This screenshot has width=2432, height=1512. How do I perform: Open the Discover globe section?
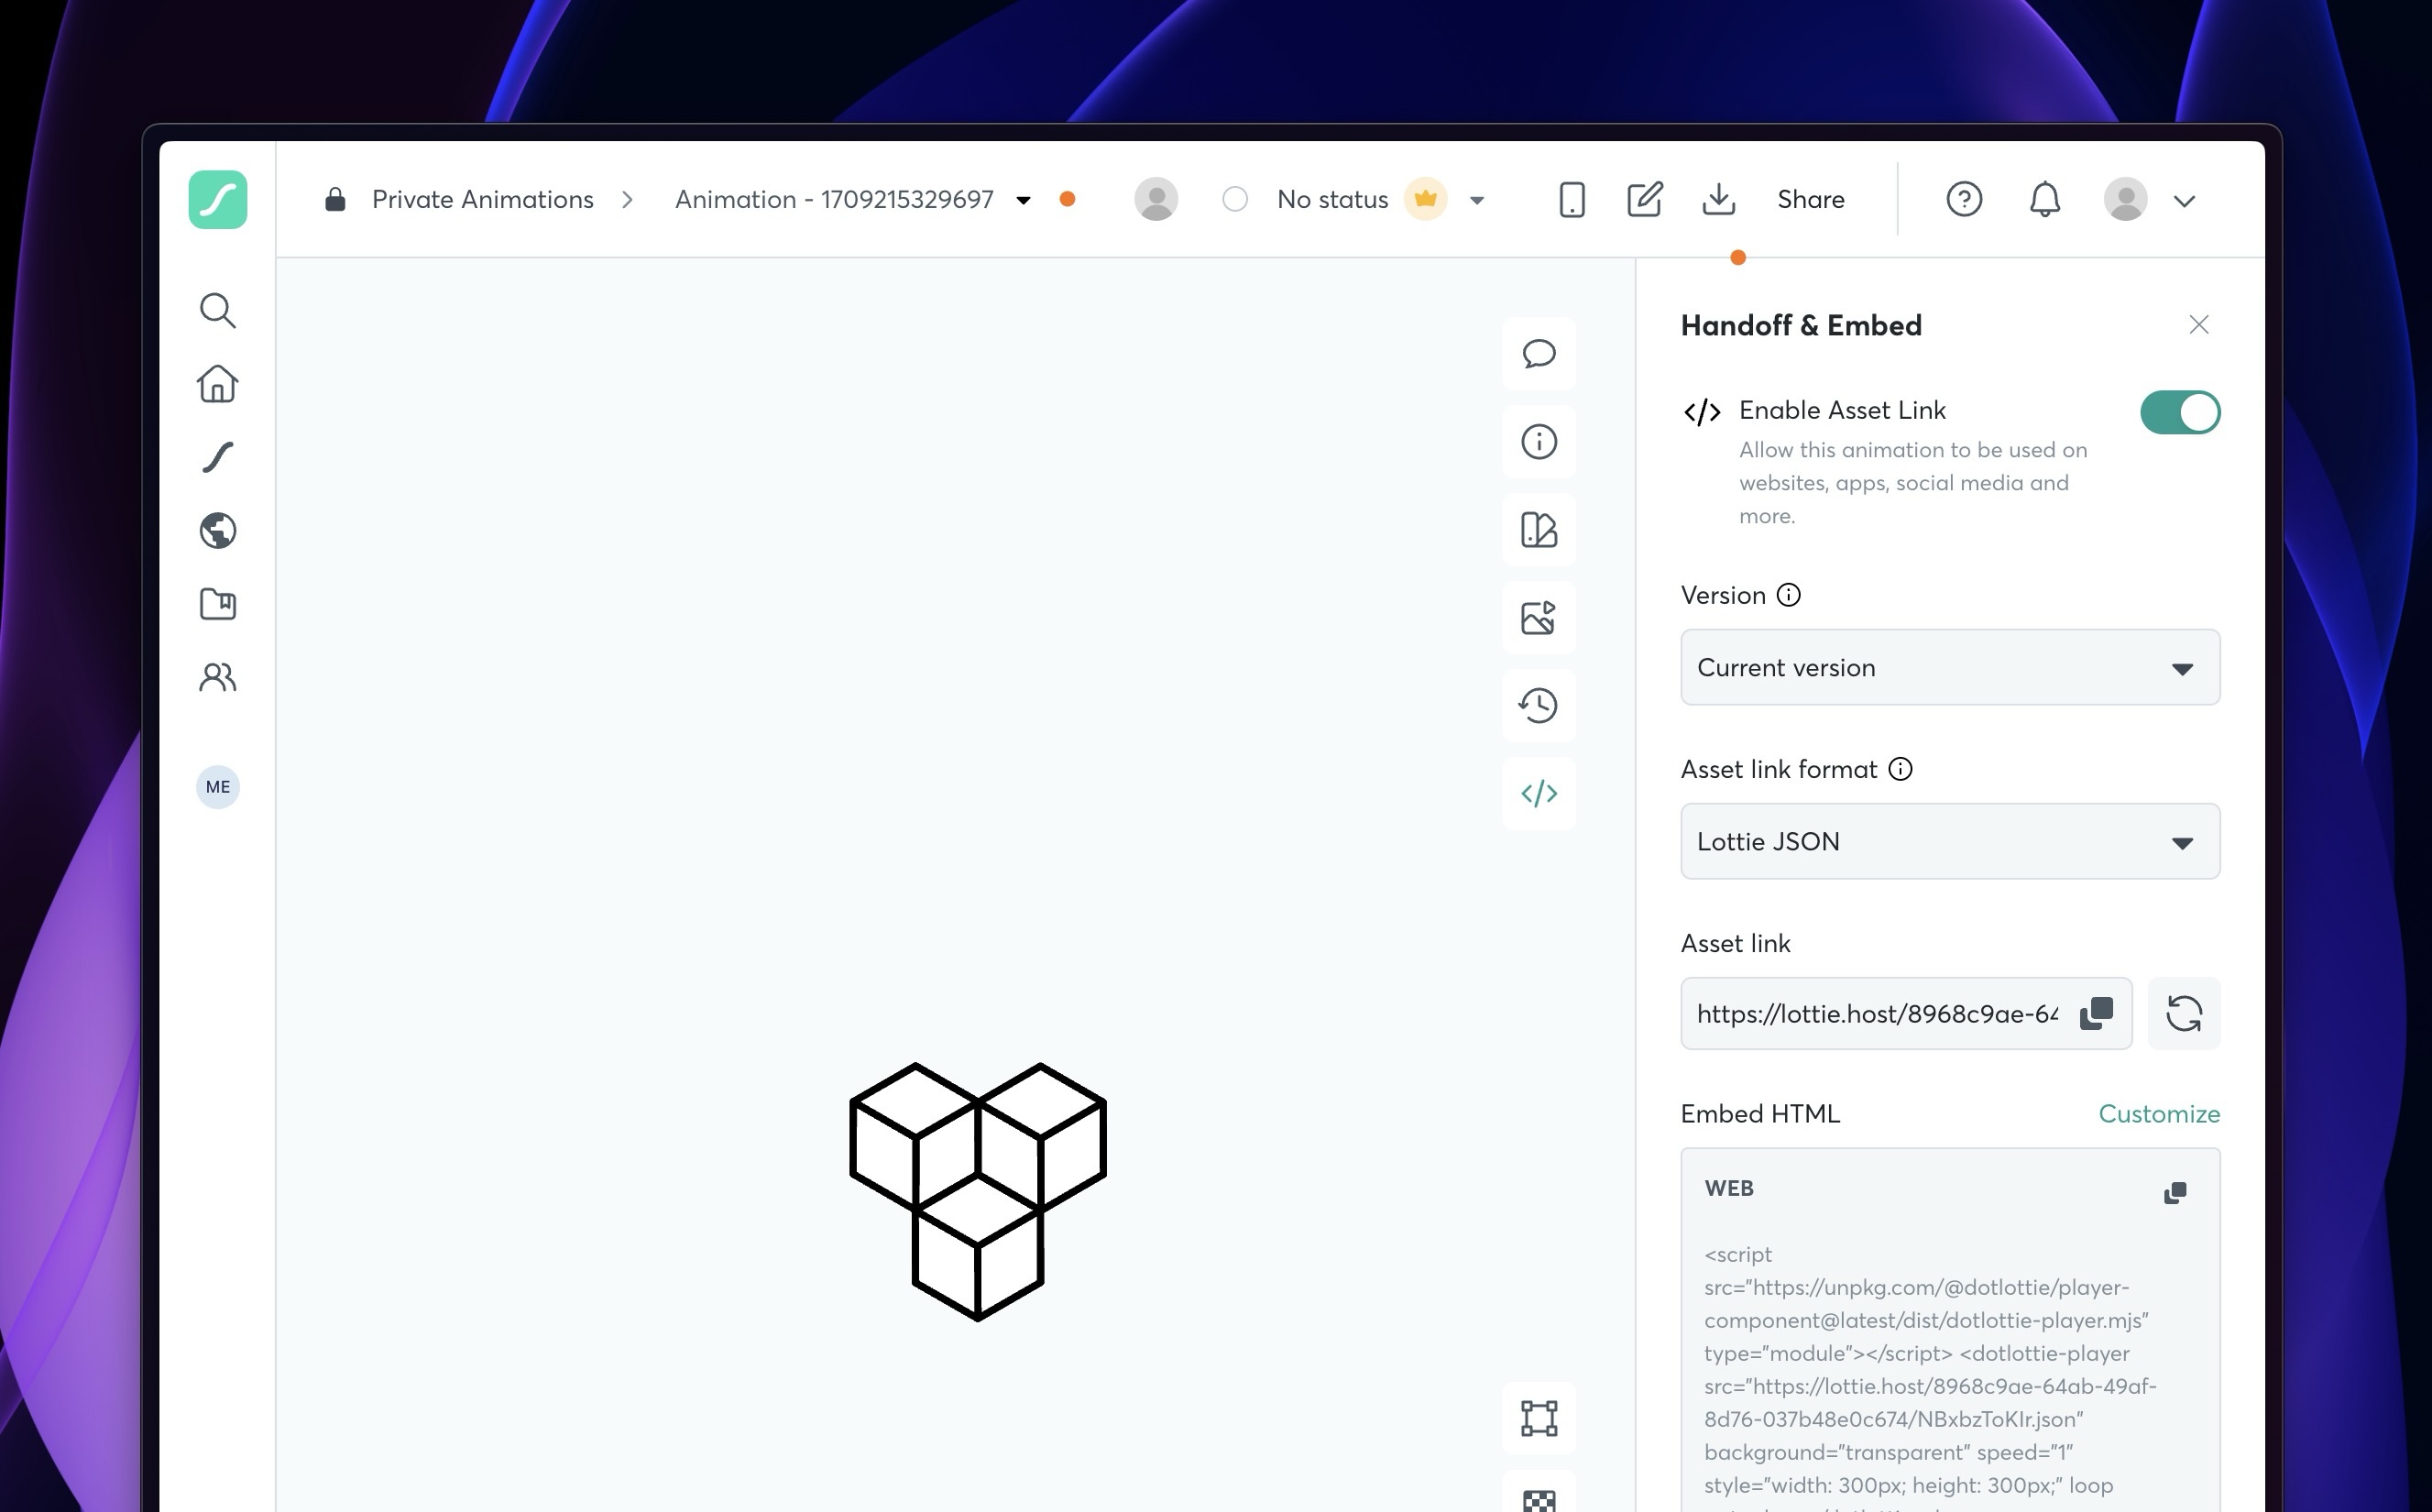coord(218,530)
